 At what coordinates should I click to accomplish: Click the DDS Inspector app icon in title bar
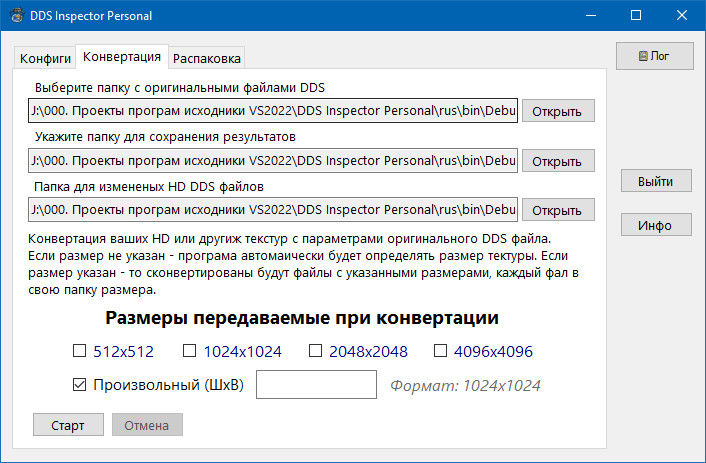click(14, 15)
